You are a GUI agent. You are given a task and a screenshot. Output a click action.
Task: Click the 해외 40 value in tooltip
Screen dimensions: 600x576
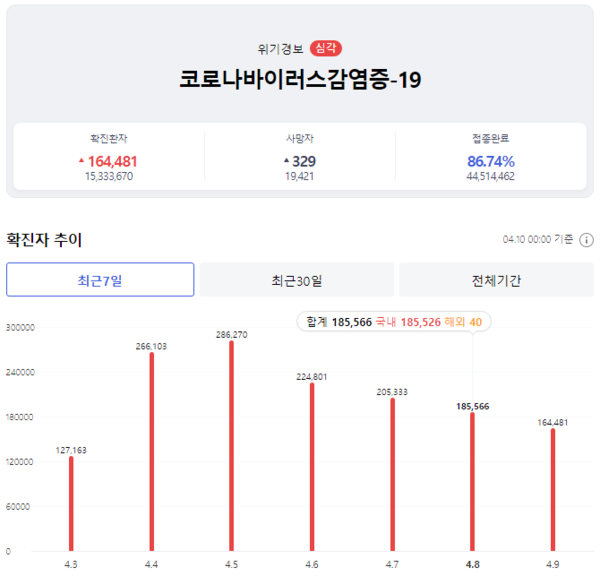[463, 322]
